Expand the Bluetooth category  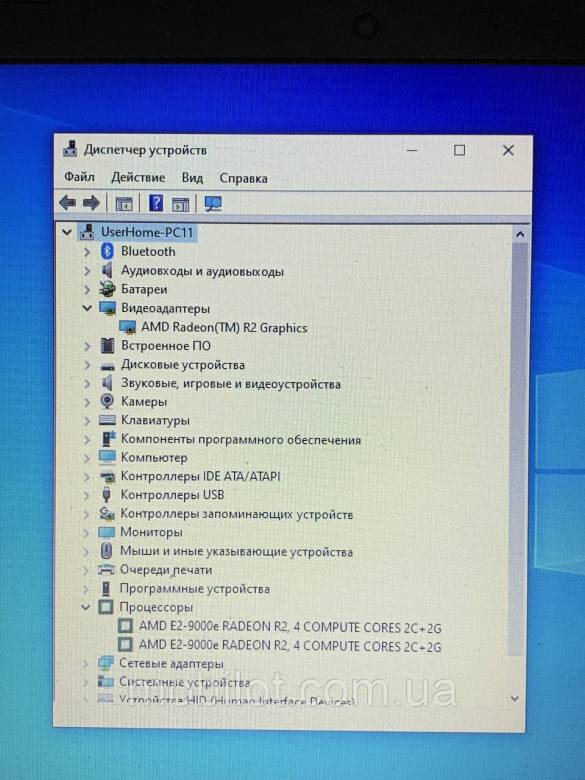pos(87,252)
